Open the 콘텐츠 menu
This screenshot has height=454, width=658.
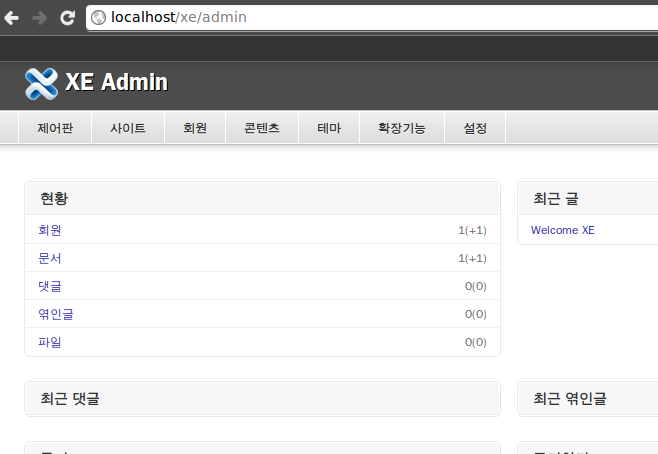click(x=262, y=128)
